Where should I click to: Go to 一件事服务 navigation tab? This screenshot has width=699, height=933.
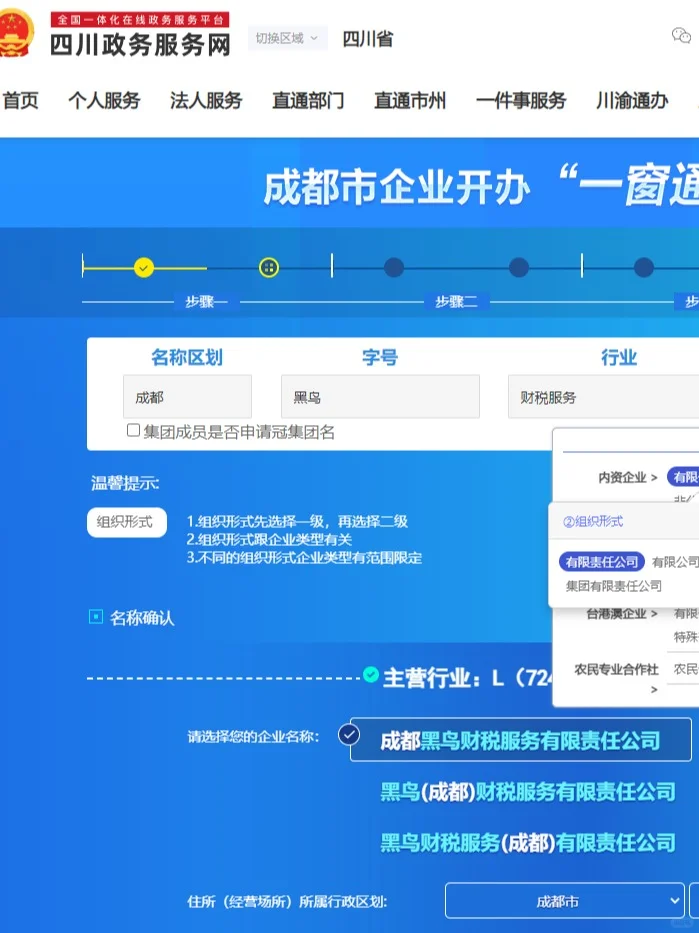[x=520, y=100]
